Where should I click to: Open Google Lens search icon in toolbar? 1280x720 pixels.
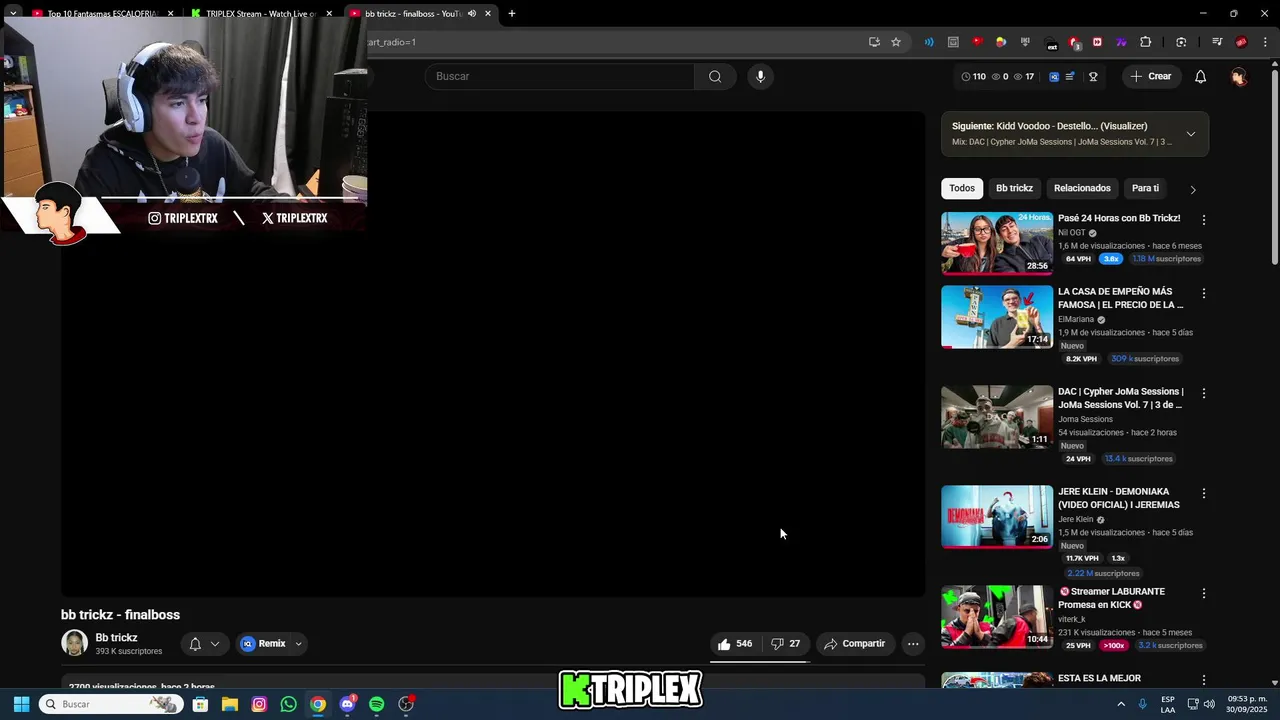(x=1181, y=42)
